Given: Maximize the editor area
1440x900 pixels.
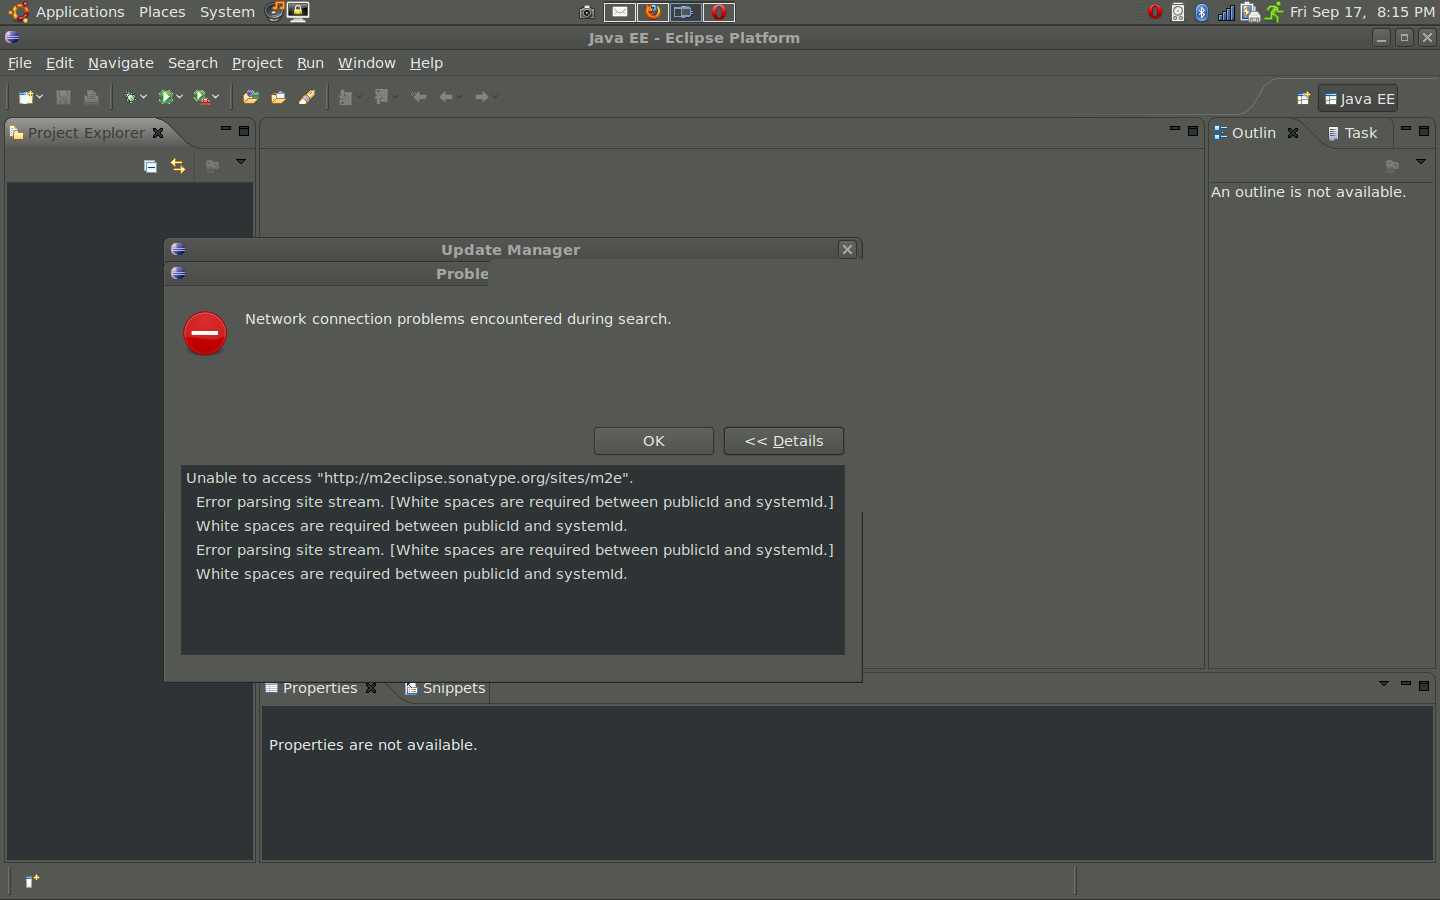Looking at the screenshot, I should tap(1193, 131).
